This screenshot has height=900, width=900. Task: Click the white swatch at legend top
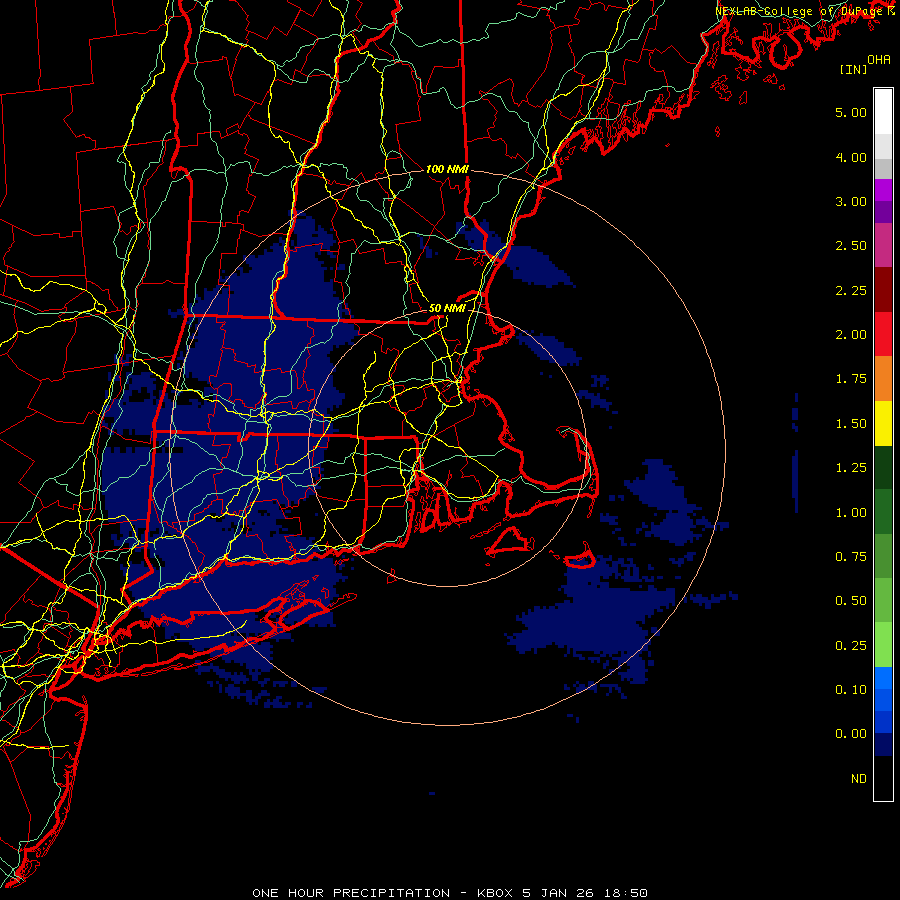(x=883, y=111)
